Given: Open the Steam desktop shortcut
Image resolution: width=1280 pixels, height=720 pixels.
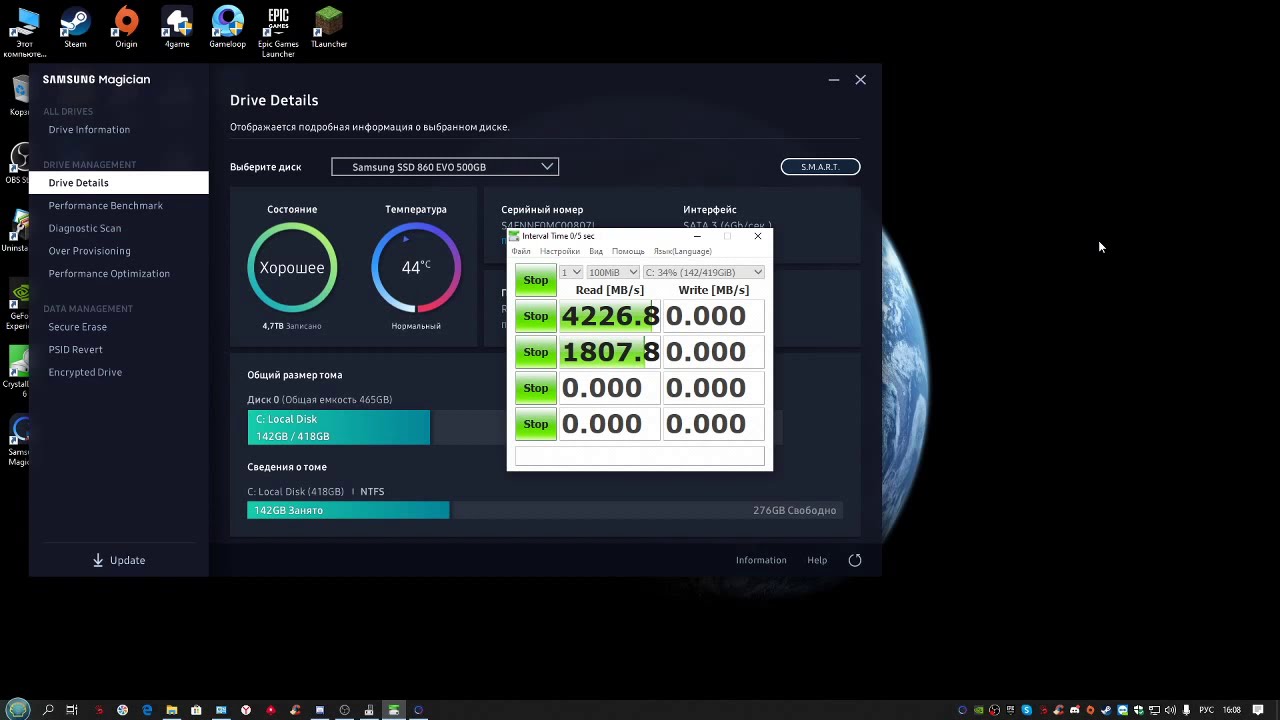Looking at the screenshot, I should pos(75,28).
